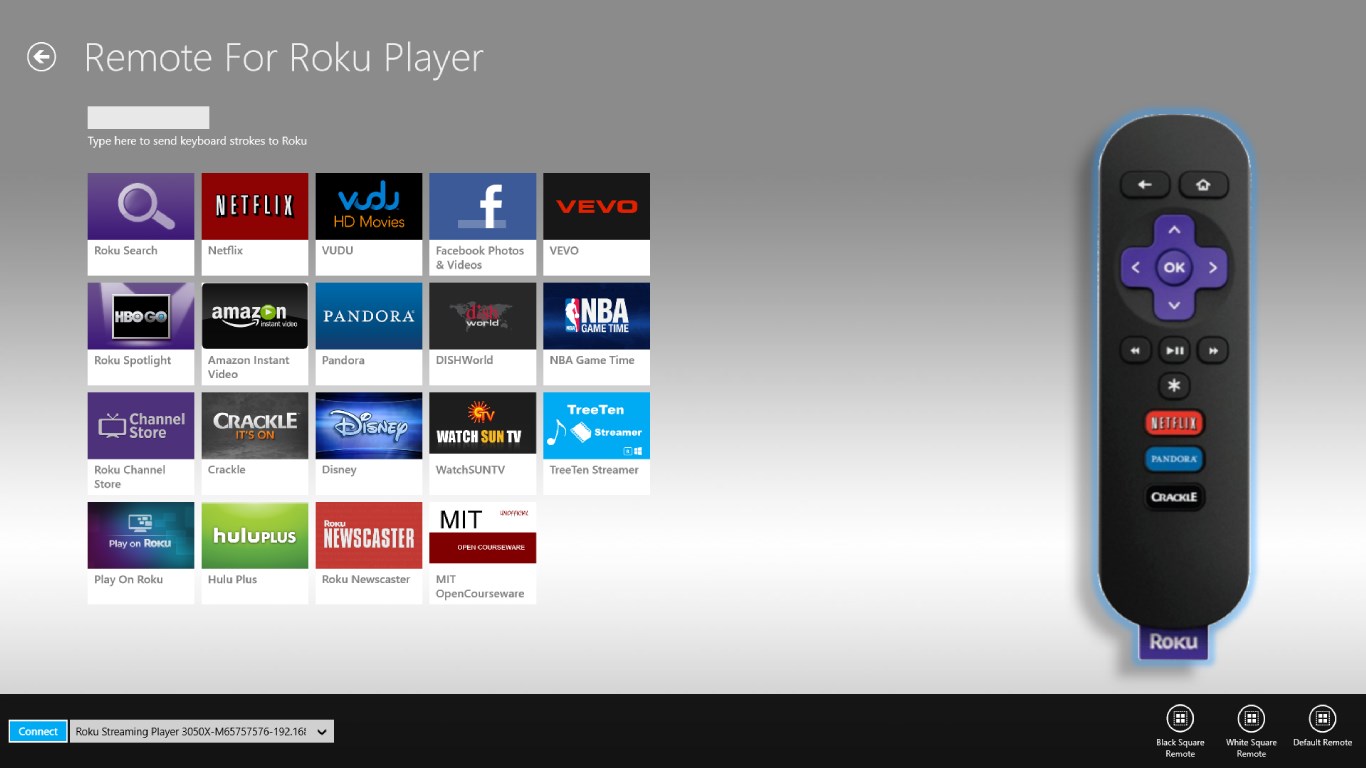This screenshot has width=1366, height=768.
Task: Open the Disney channel tile
Action: (369, 443)
